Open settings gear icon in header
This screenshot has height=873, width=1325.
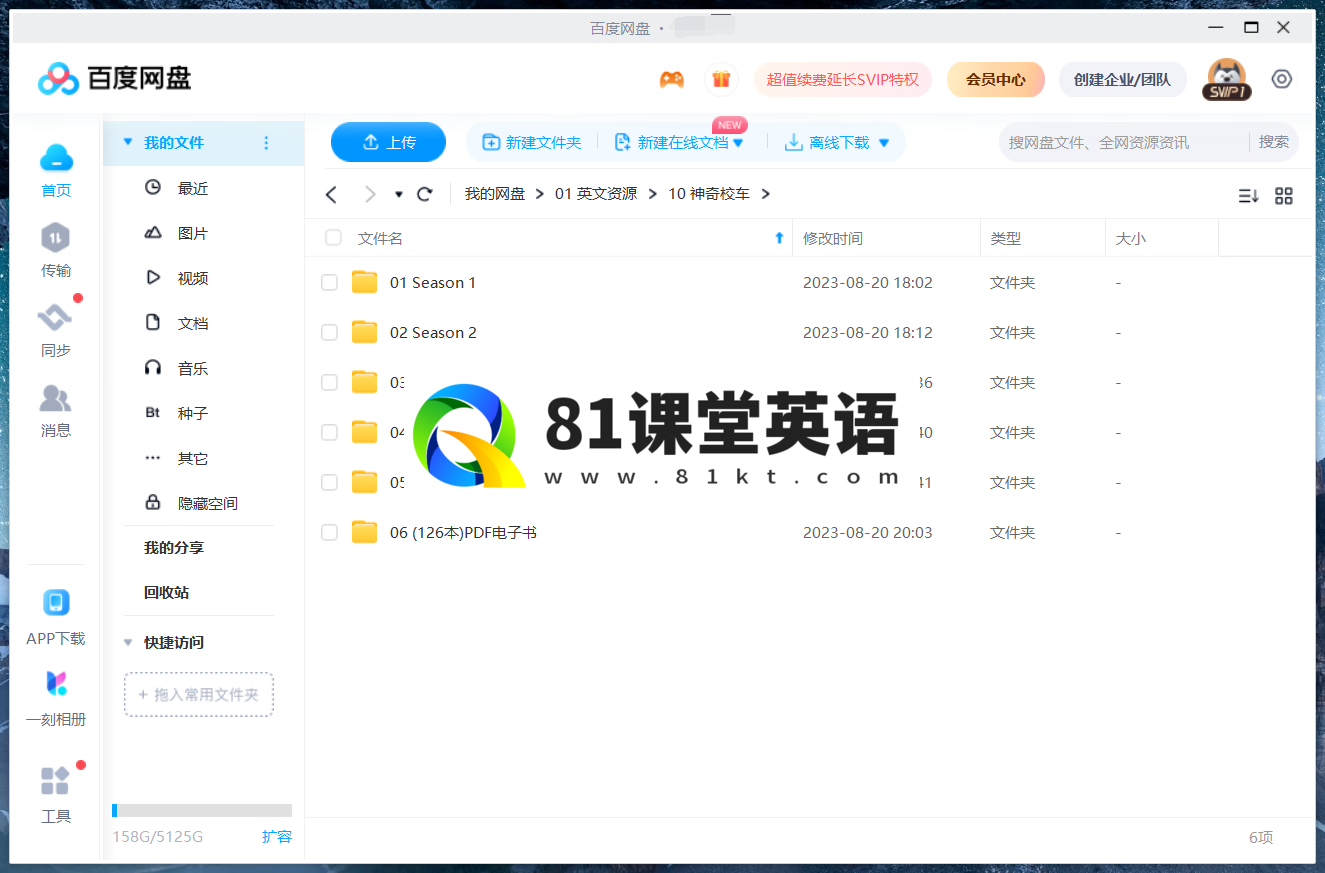click(x=1281, y=79)
